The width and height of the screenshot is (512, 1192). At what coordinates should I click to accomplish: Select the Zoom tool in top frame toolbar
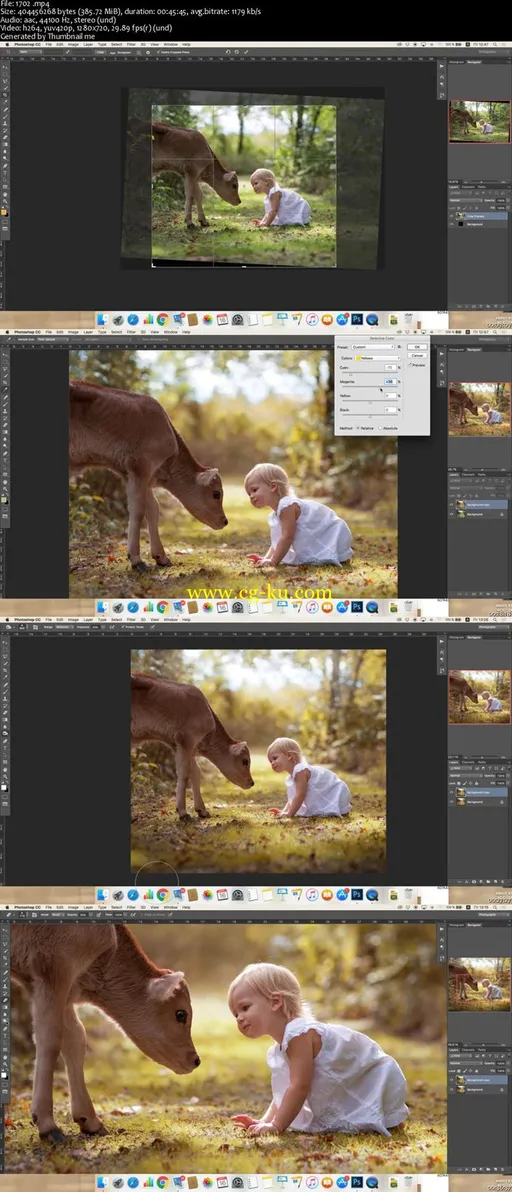pos(5,199)
